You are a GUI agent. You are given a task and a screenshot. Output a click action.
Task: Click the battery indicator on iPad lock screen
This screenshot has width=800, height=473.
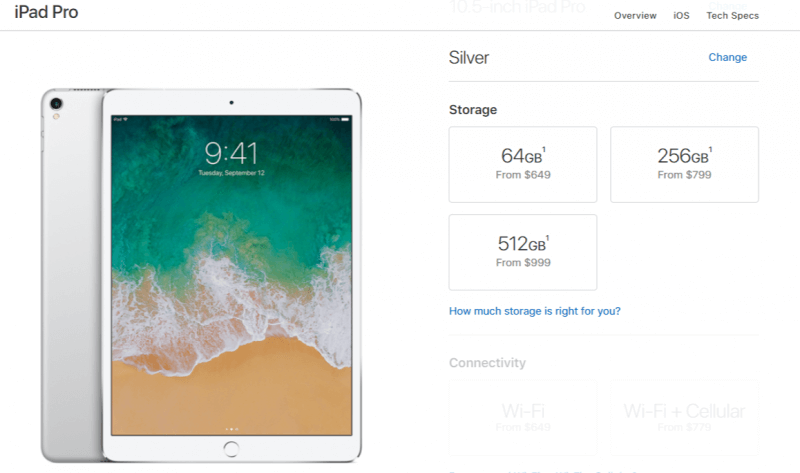345,119
